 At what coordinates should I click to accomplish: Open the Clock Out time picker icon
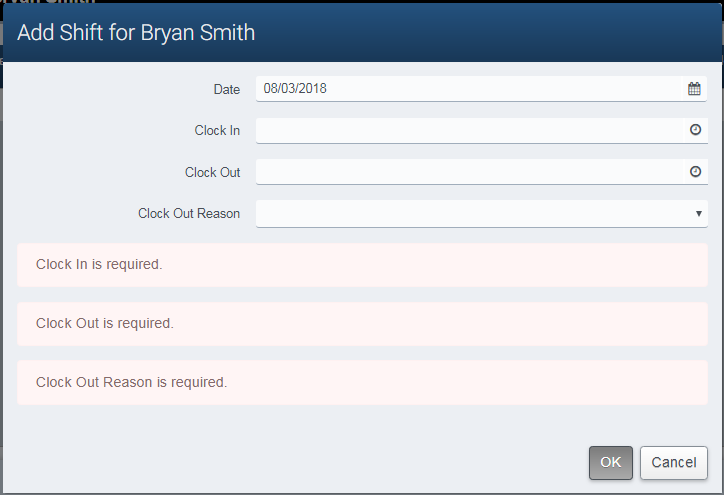695,172
